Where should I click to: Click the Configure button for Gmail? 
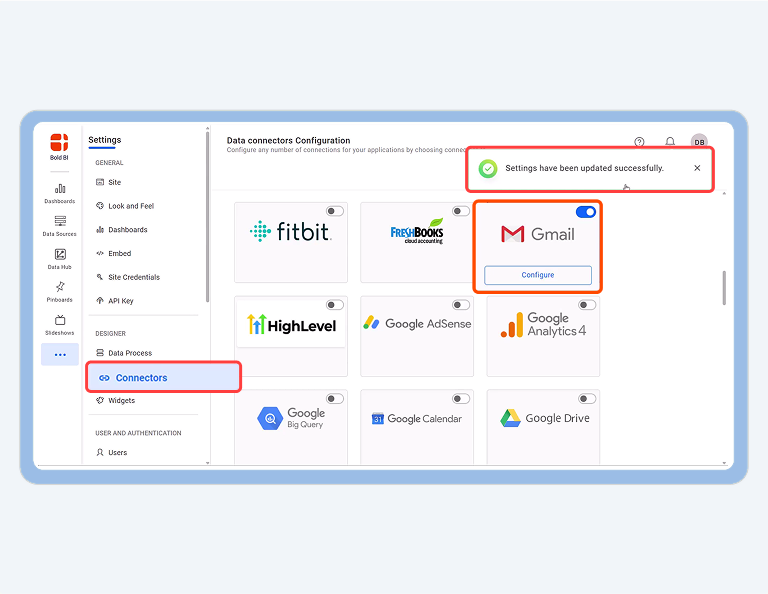(538, 275)
